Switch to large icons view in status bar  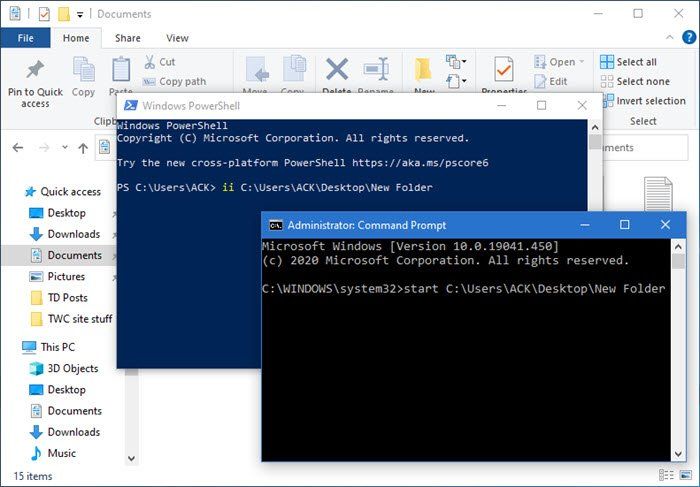(x=685, y=475)
